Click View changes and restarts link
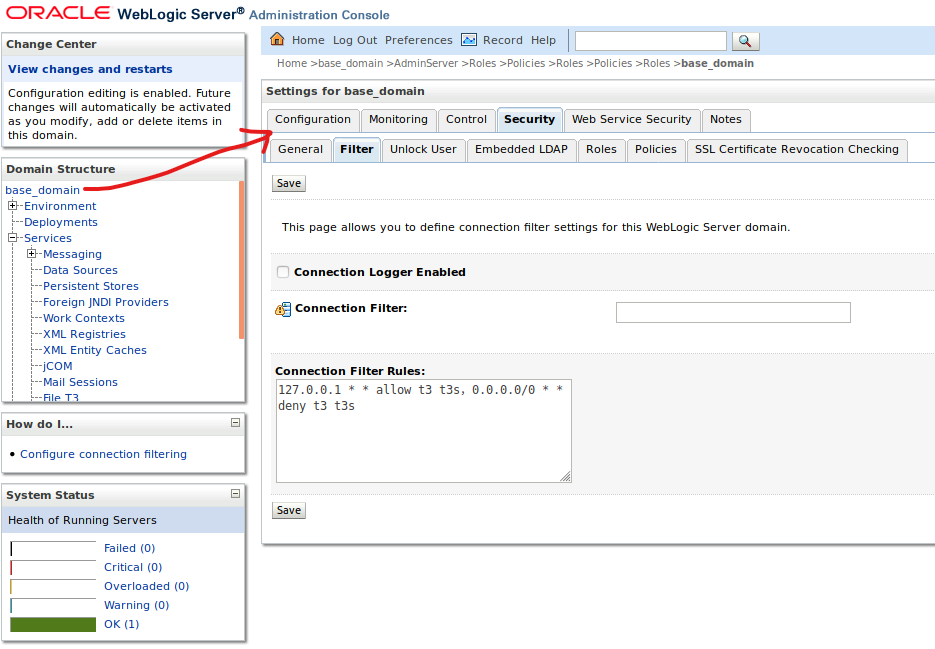This screenshot has height=649, width=935. click(90, 69)
